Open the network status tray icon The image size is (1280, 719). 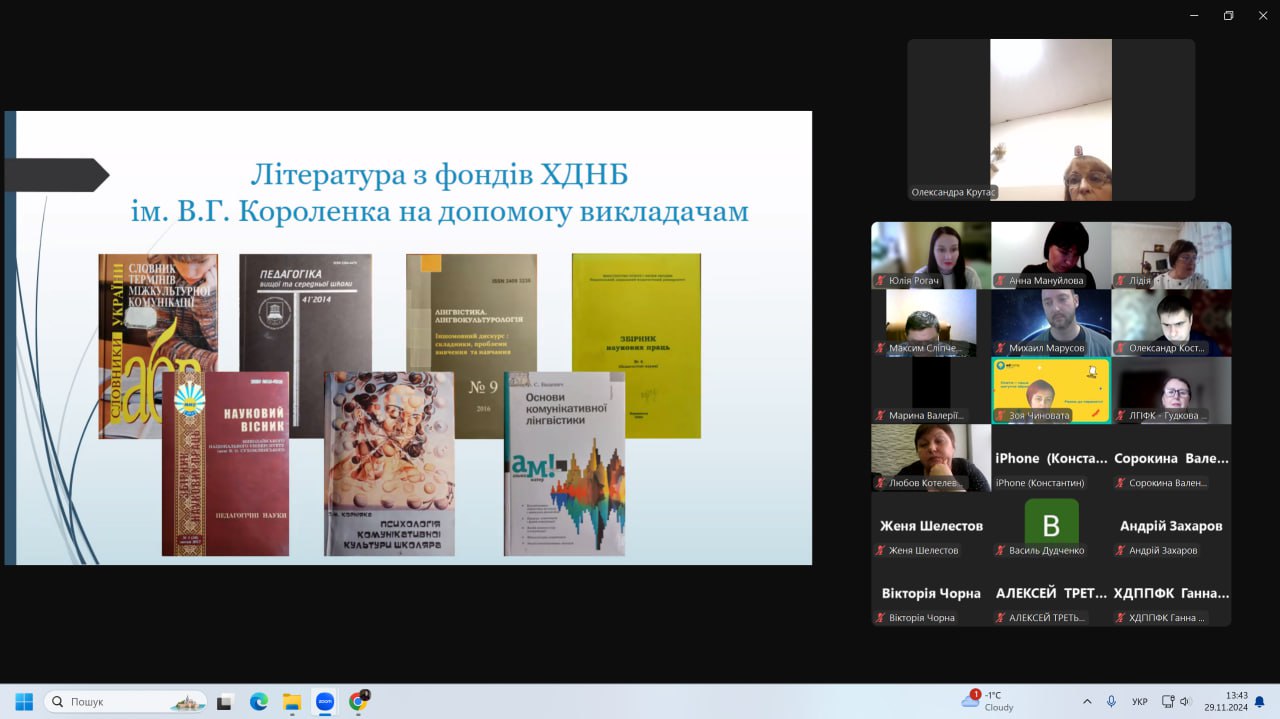1168,702
